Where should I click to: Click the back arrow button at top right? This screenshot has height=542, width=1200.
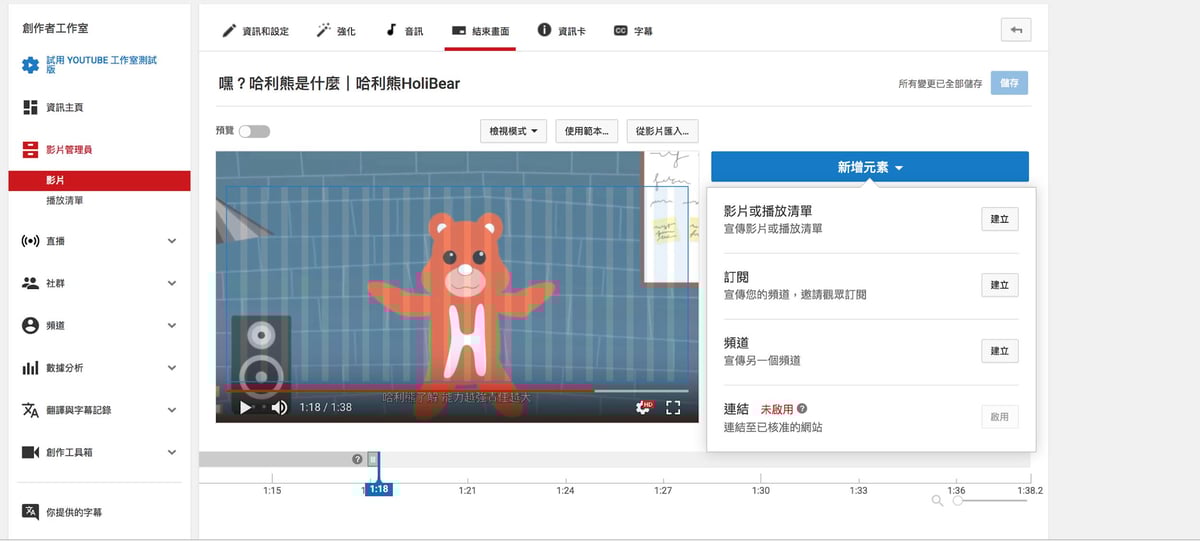(1015, 30)
